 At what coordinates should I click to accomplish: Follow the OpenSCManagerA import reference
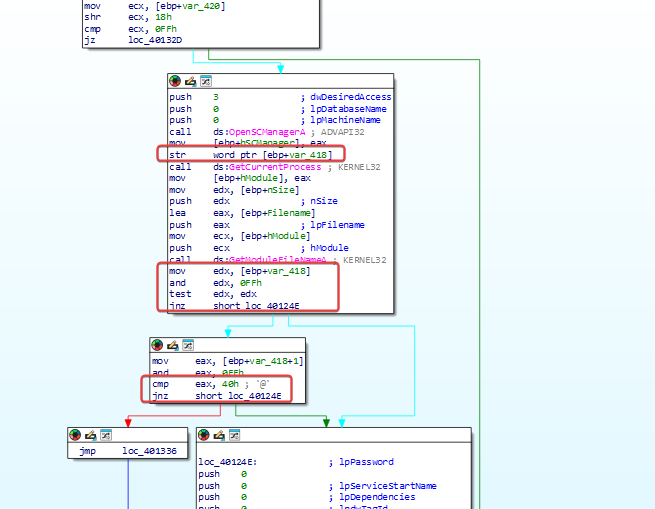[x=267, y=132]
